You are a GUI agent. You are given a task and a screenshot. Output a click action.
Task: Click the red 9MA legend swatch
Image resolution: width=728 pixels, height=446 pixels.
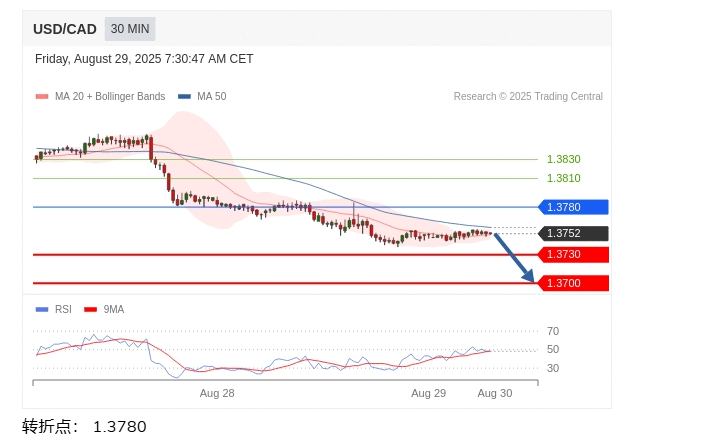90,310
